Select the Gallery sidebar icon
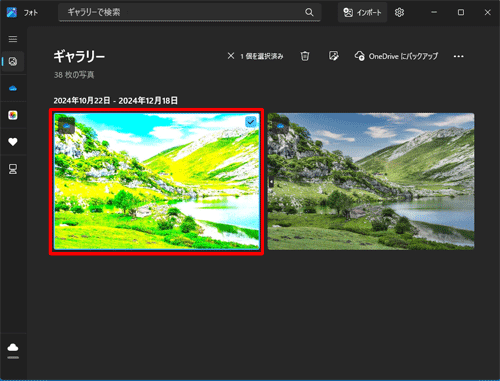Screen dimensions: 500x381 [13, 62]
